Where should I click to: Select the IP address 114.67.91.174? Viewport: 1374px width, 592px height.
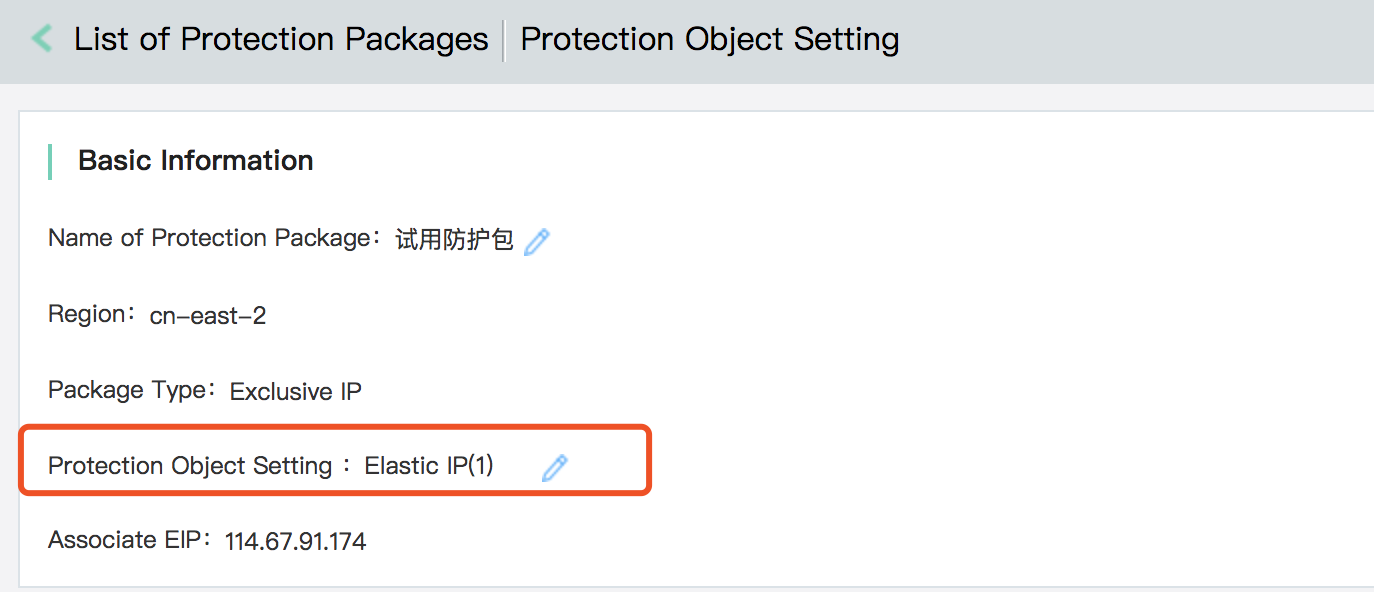(296, 542)
